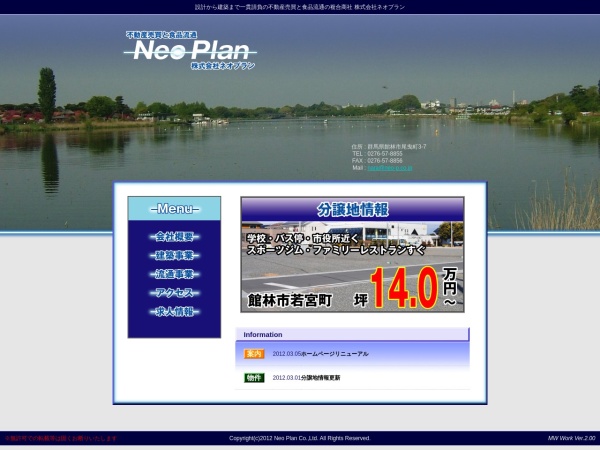600x450 pixels.
Task: Click the red notice text in footer
Action: (x=60, y=438)
